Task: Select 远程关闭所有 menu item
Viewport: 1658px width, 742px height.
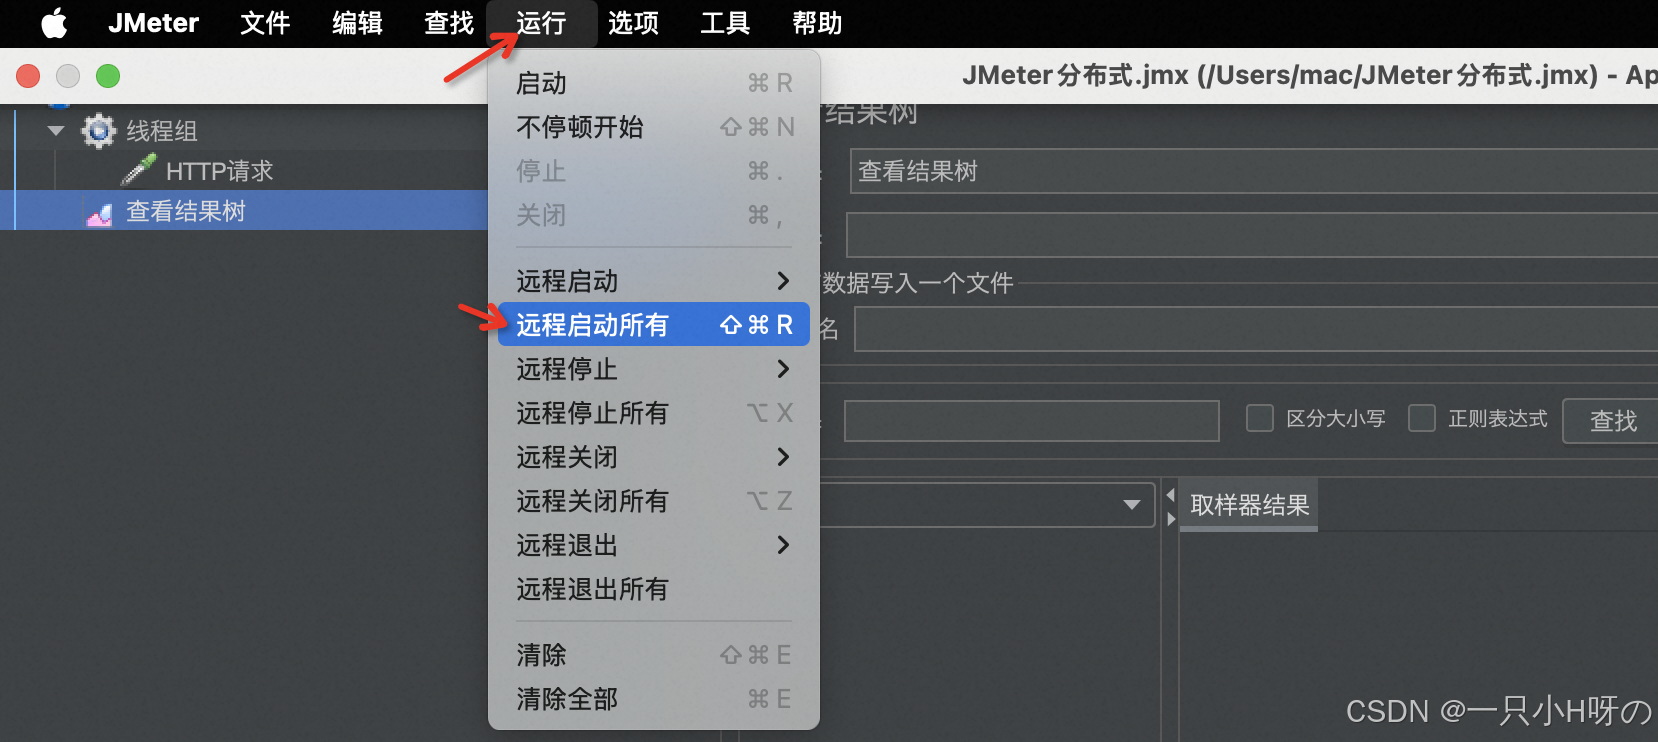Action: click(654, 501)
